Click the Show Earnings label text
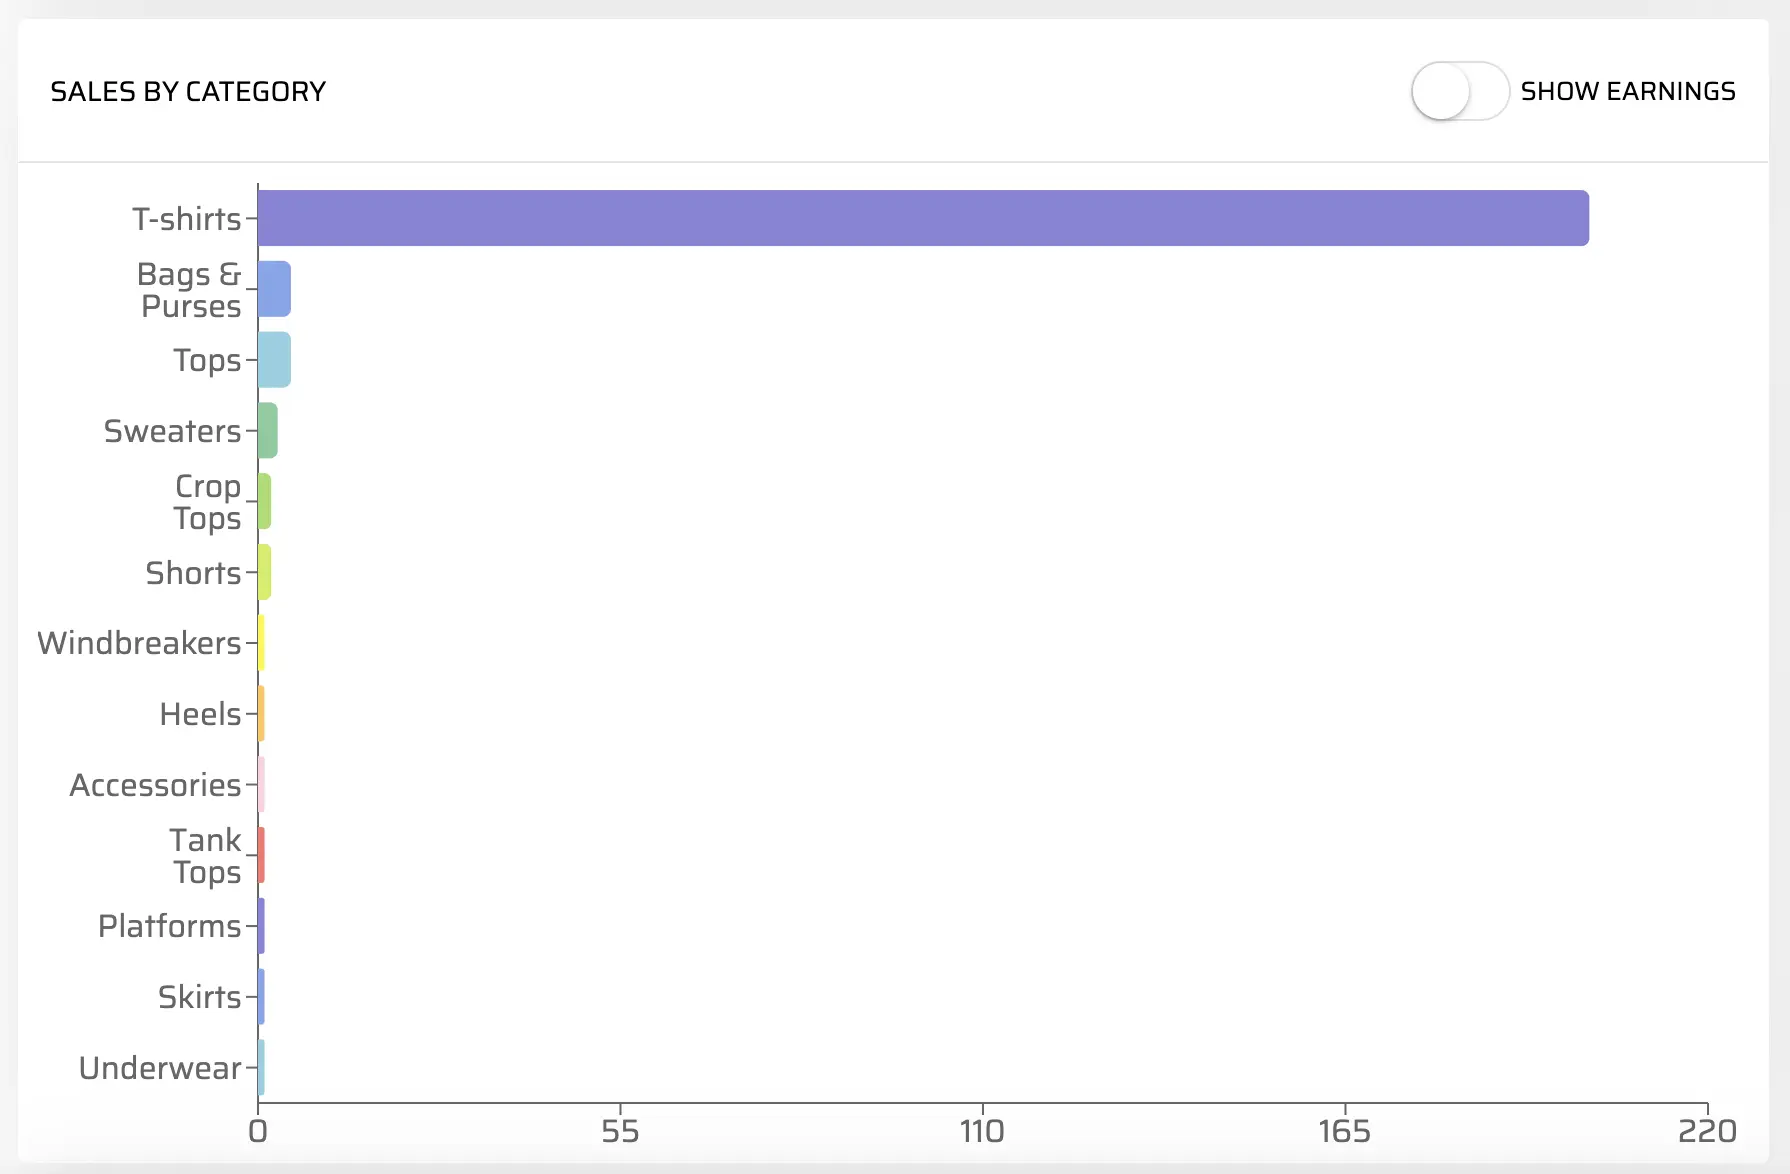The image size is (1790, 1174). pyautogui.click(x=1628, y=91)
